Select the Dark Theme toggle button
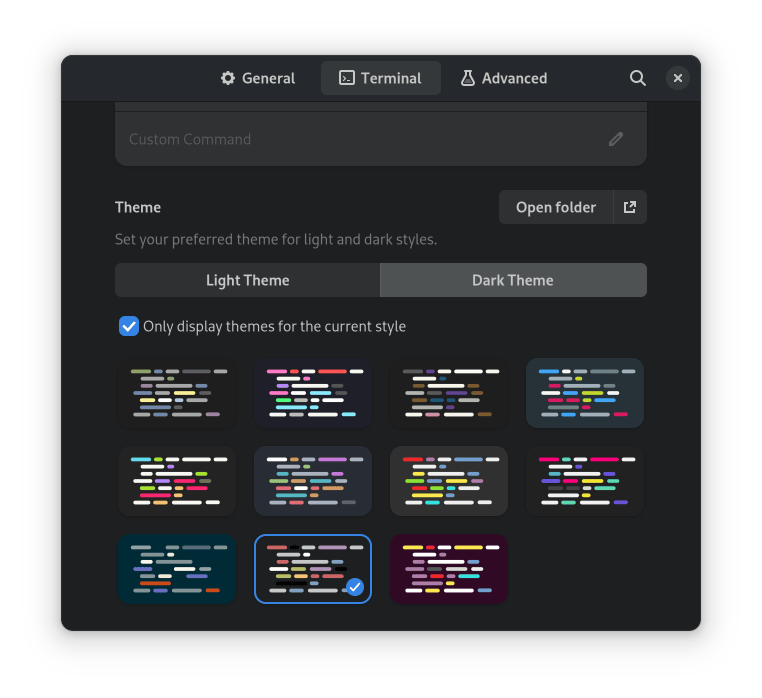Viewport: 762px width, 698px height. 513,280
